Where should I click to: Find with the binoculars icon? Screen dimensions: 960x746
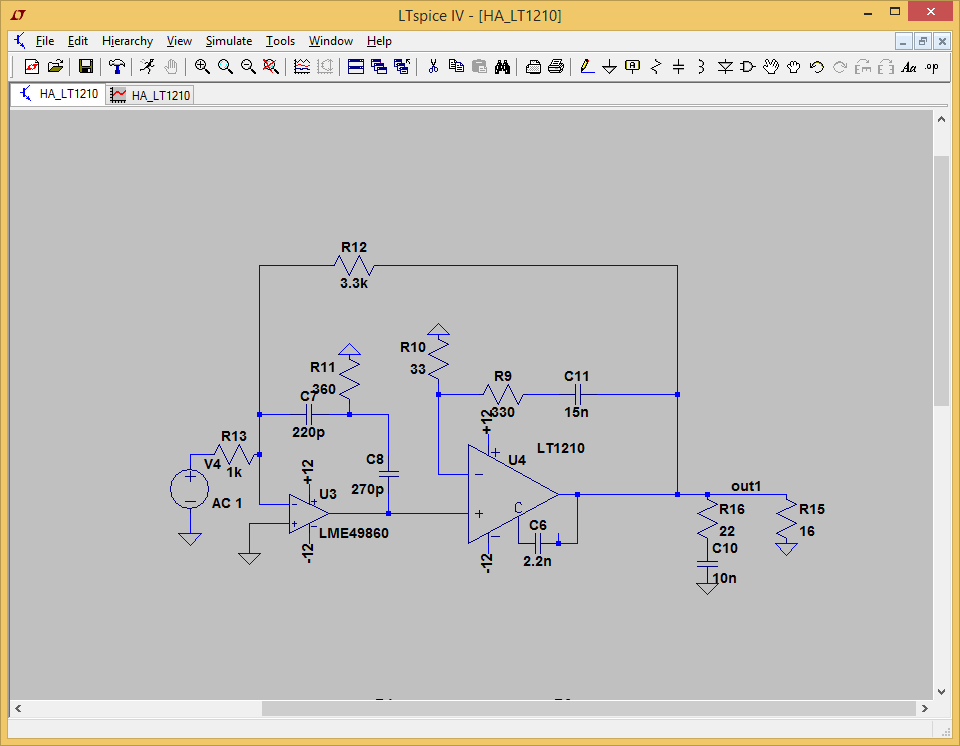[x=502, y=66]
